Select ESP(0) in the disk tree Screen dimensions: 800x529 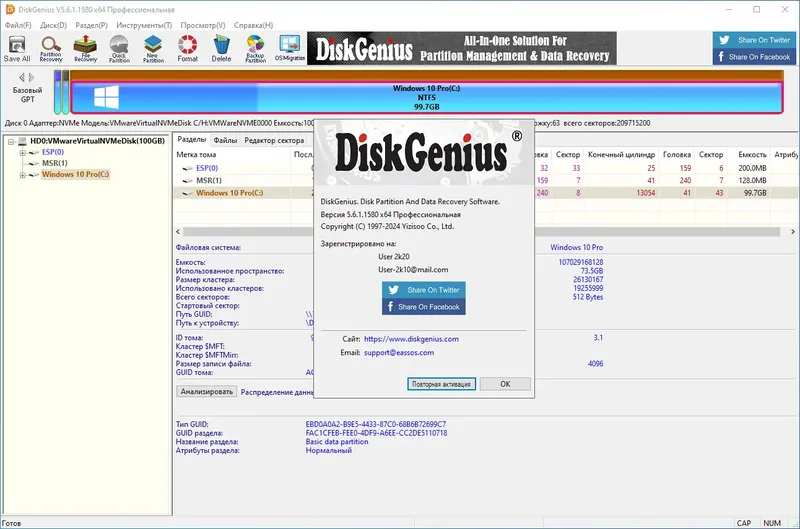[53, 152]
